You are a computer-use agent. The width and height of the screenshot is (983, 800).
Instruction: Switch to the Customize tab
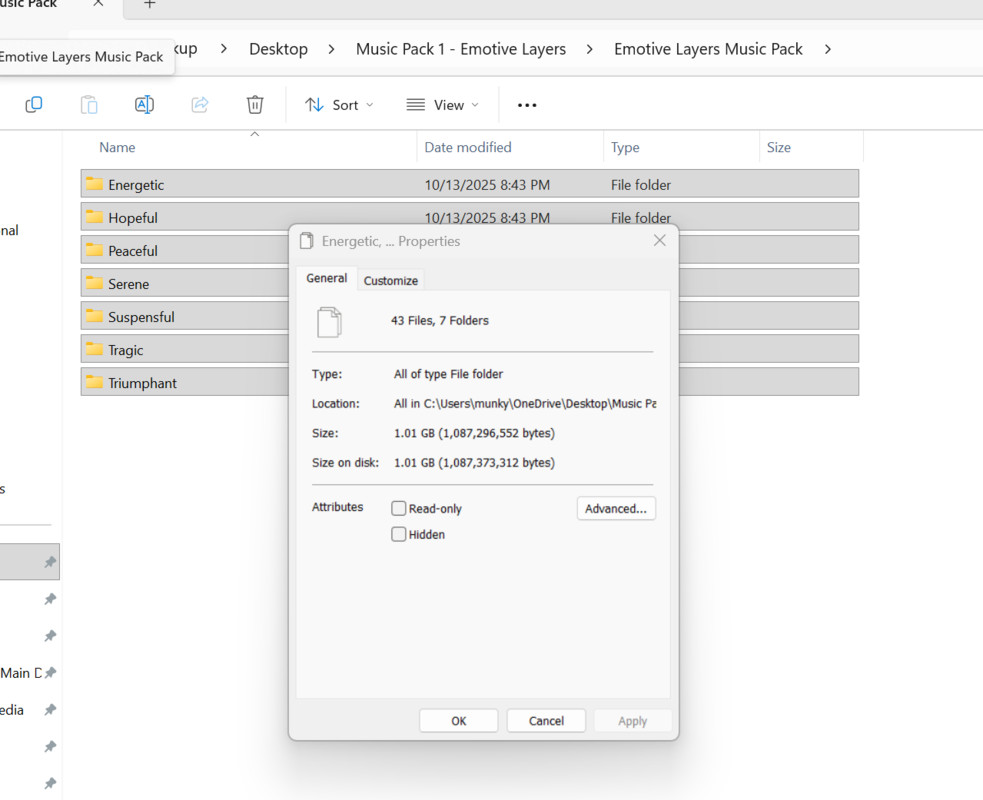pyautogui.click(x=390, y=280)
